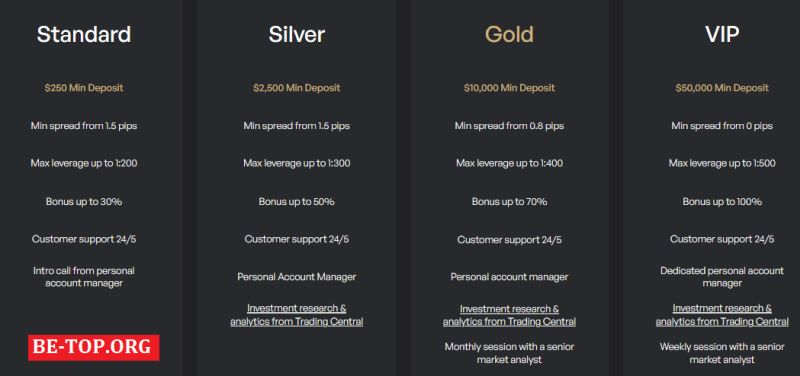This screenshot has height=376, width=800.
Task: Select the VIP account heading
Action: tap(722, 35)
